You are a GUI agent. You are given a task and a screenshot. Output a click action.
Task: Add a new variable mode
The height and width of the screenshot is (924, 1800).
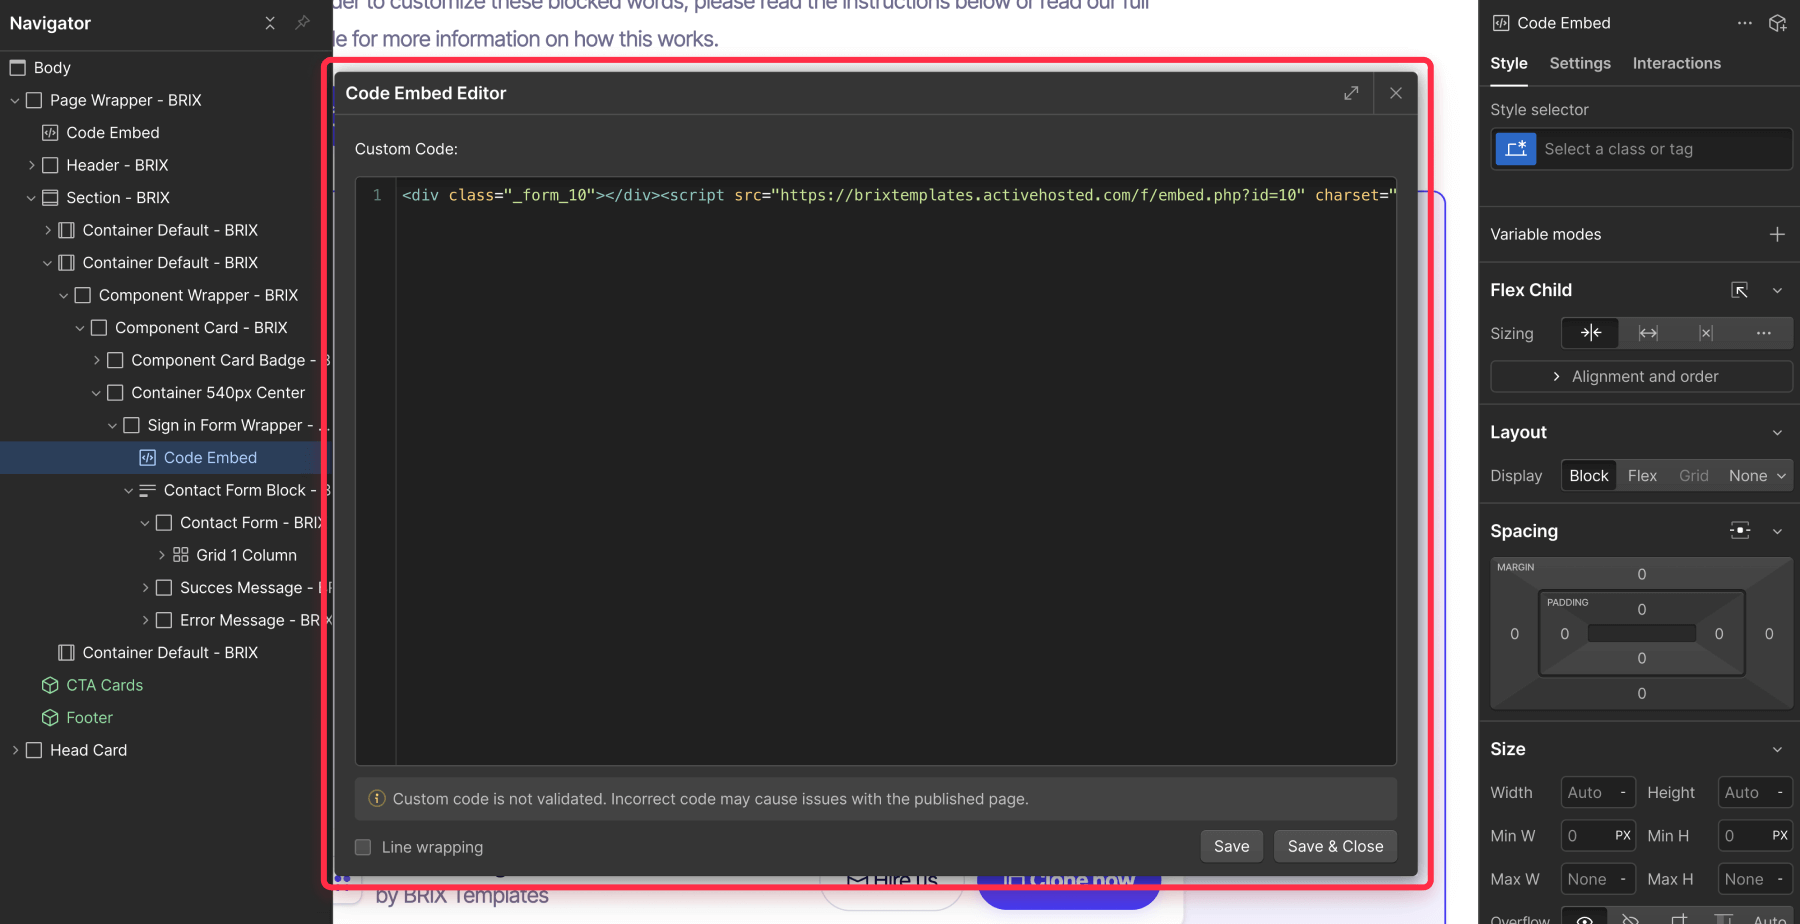tap(1777, 234)
